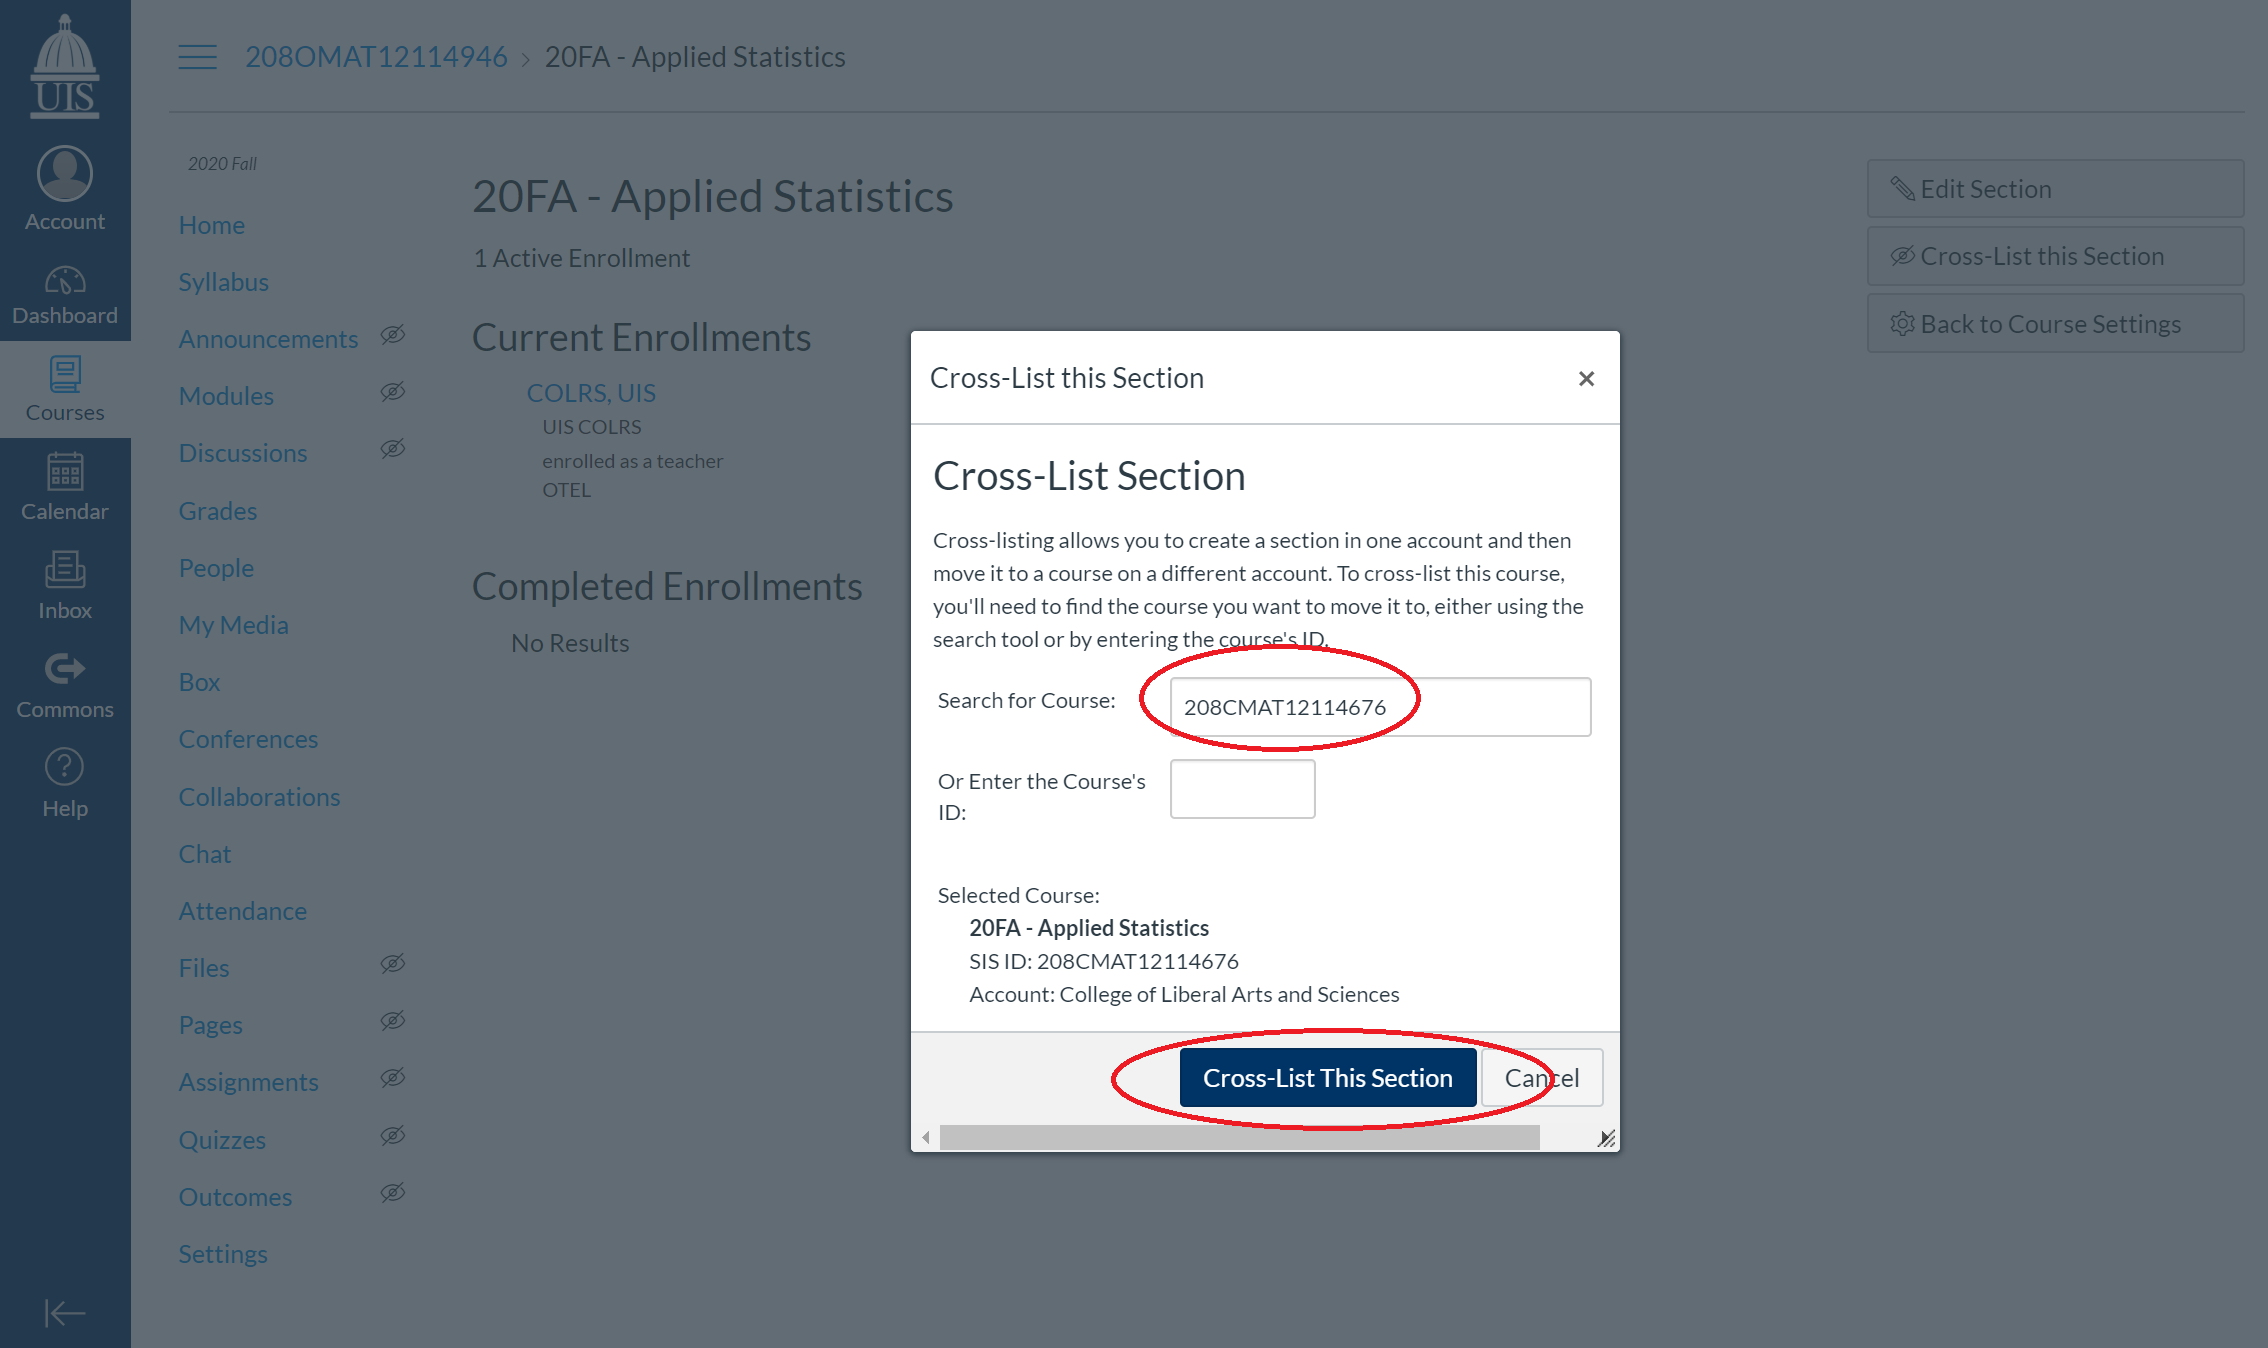2268x1348 pixels.
Task: Expand the hamburger menu icon
Action: (x=196, y=56)
